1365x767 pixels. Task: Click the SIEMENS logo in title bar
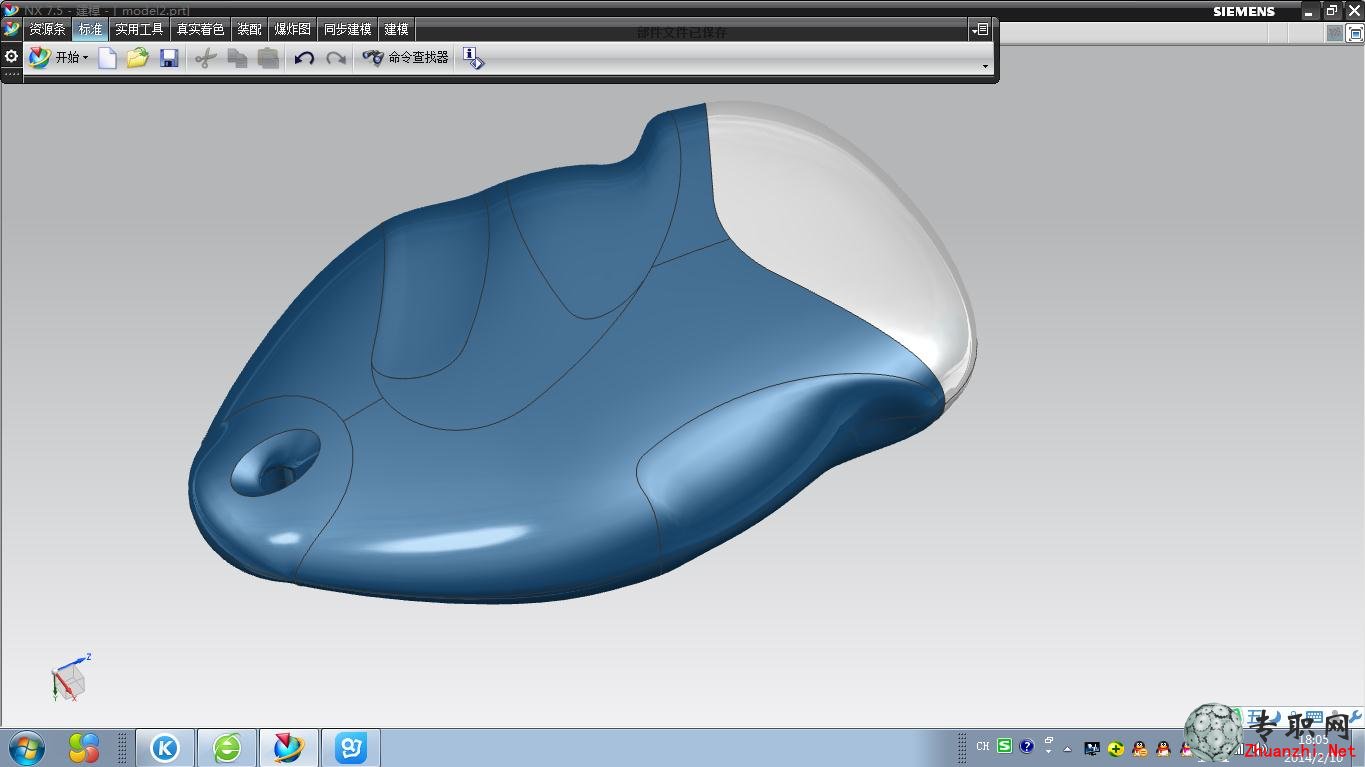point(1244,12)
